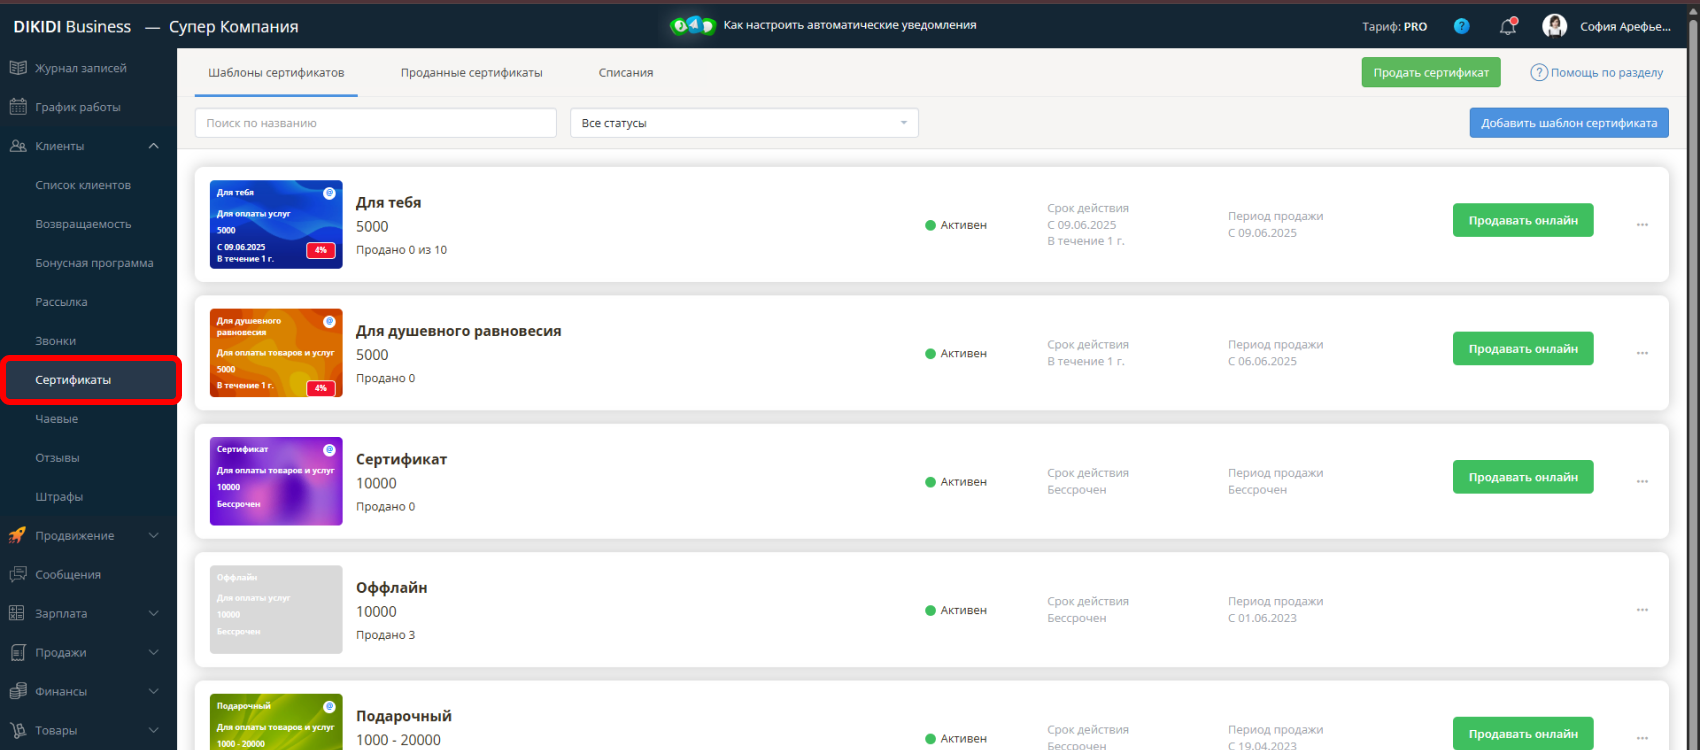This screenshot has height=750, width=1700.
Task: Open the notifications bell icon
Action: 1508,27
